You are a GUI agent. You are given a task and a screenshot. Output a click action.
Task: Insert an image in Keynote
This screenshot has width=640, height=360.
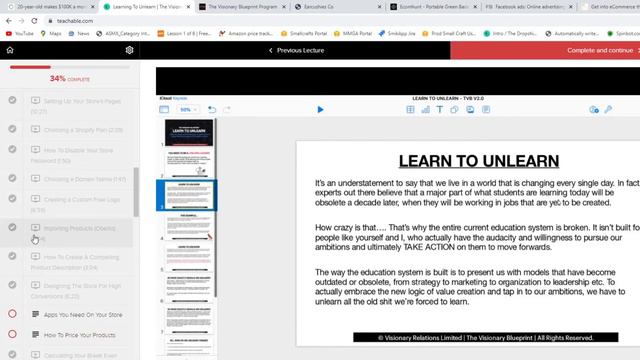coord(470,109)
